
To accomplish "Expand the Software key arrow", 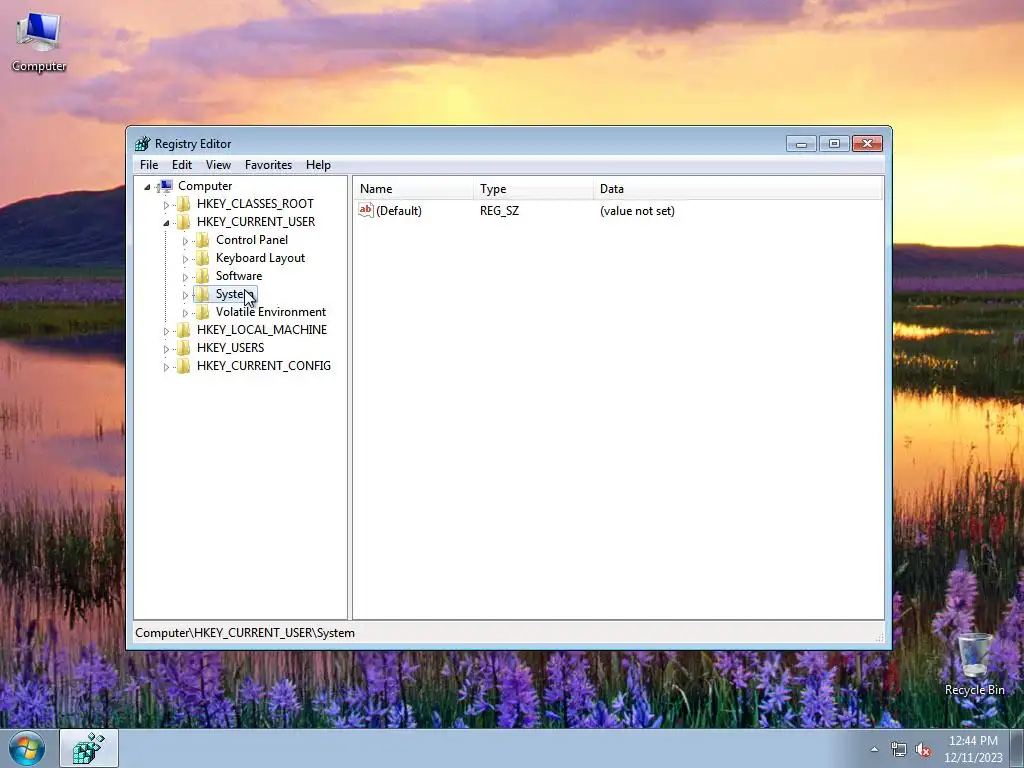I will tap(185, 277).
